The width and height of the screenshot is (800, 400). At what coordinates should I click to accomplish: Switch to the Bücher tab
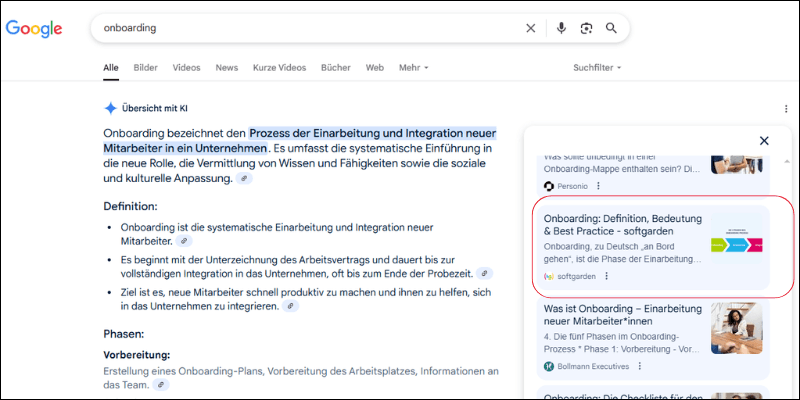pos(336,67)
